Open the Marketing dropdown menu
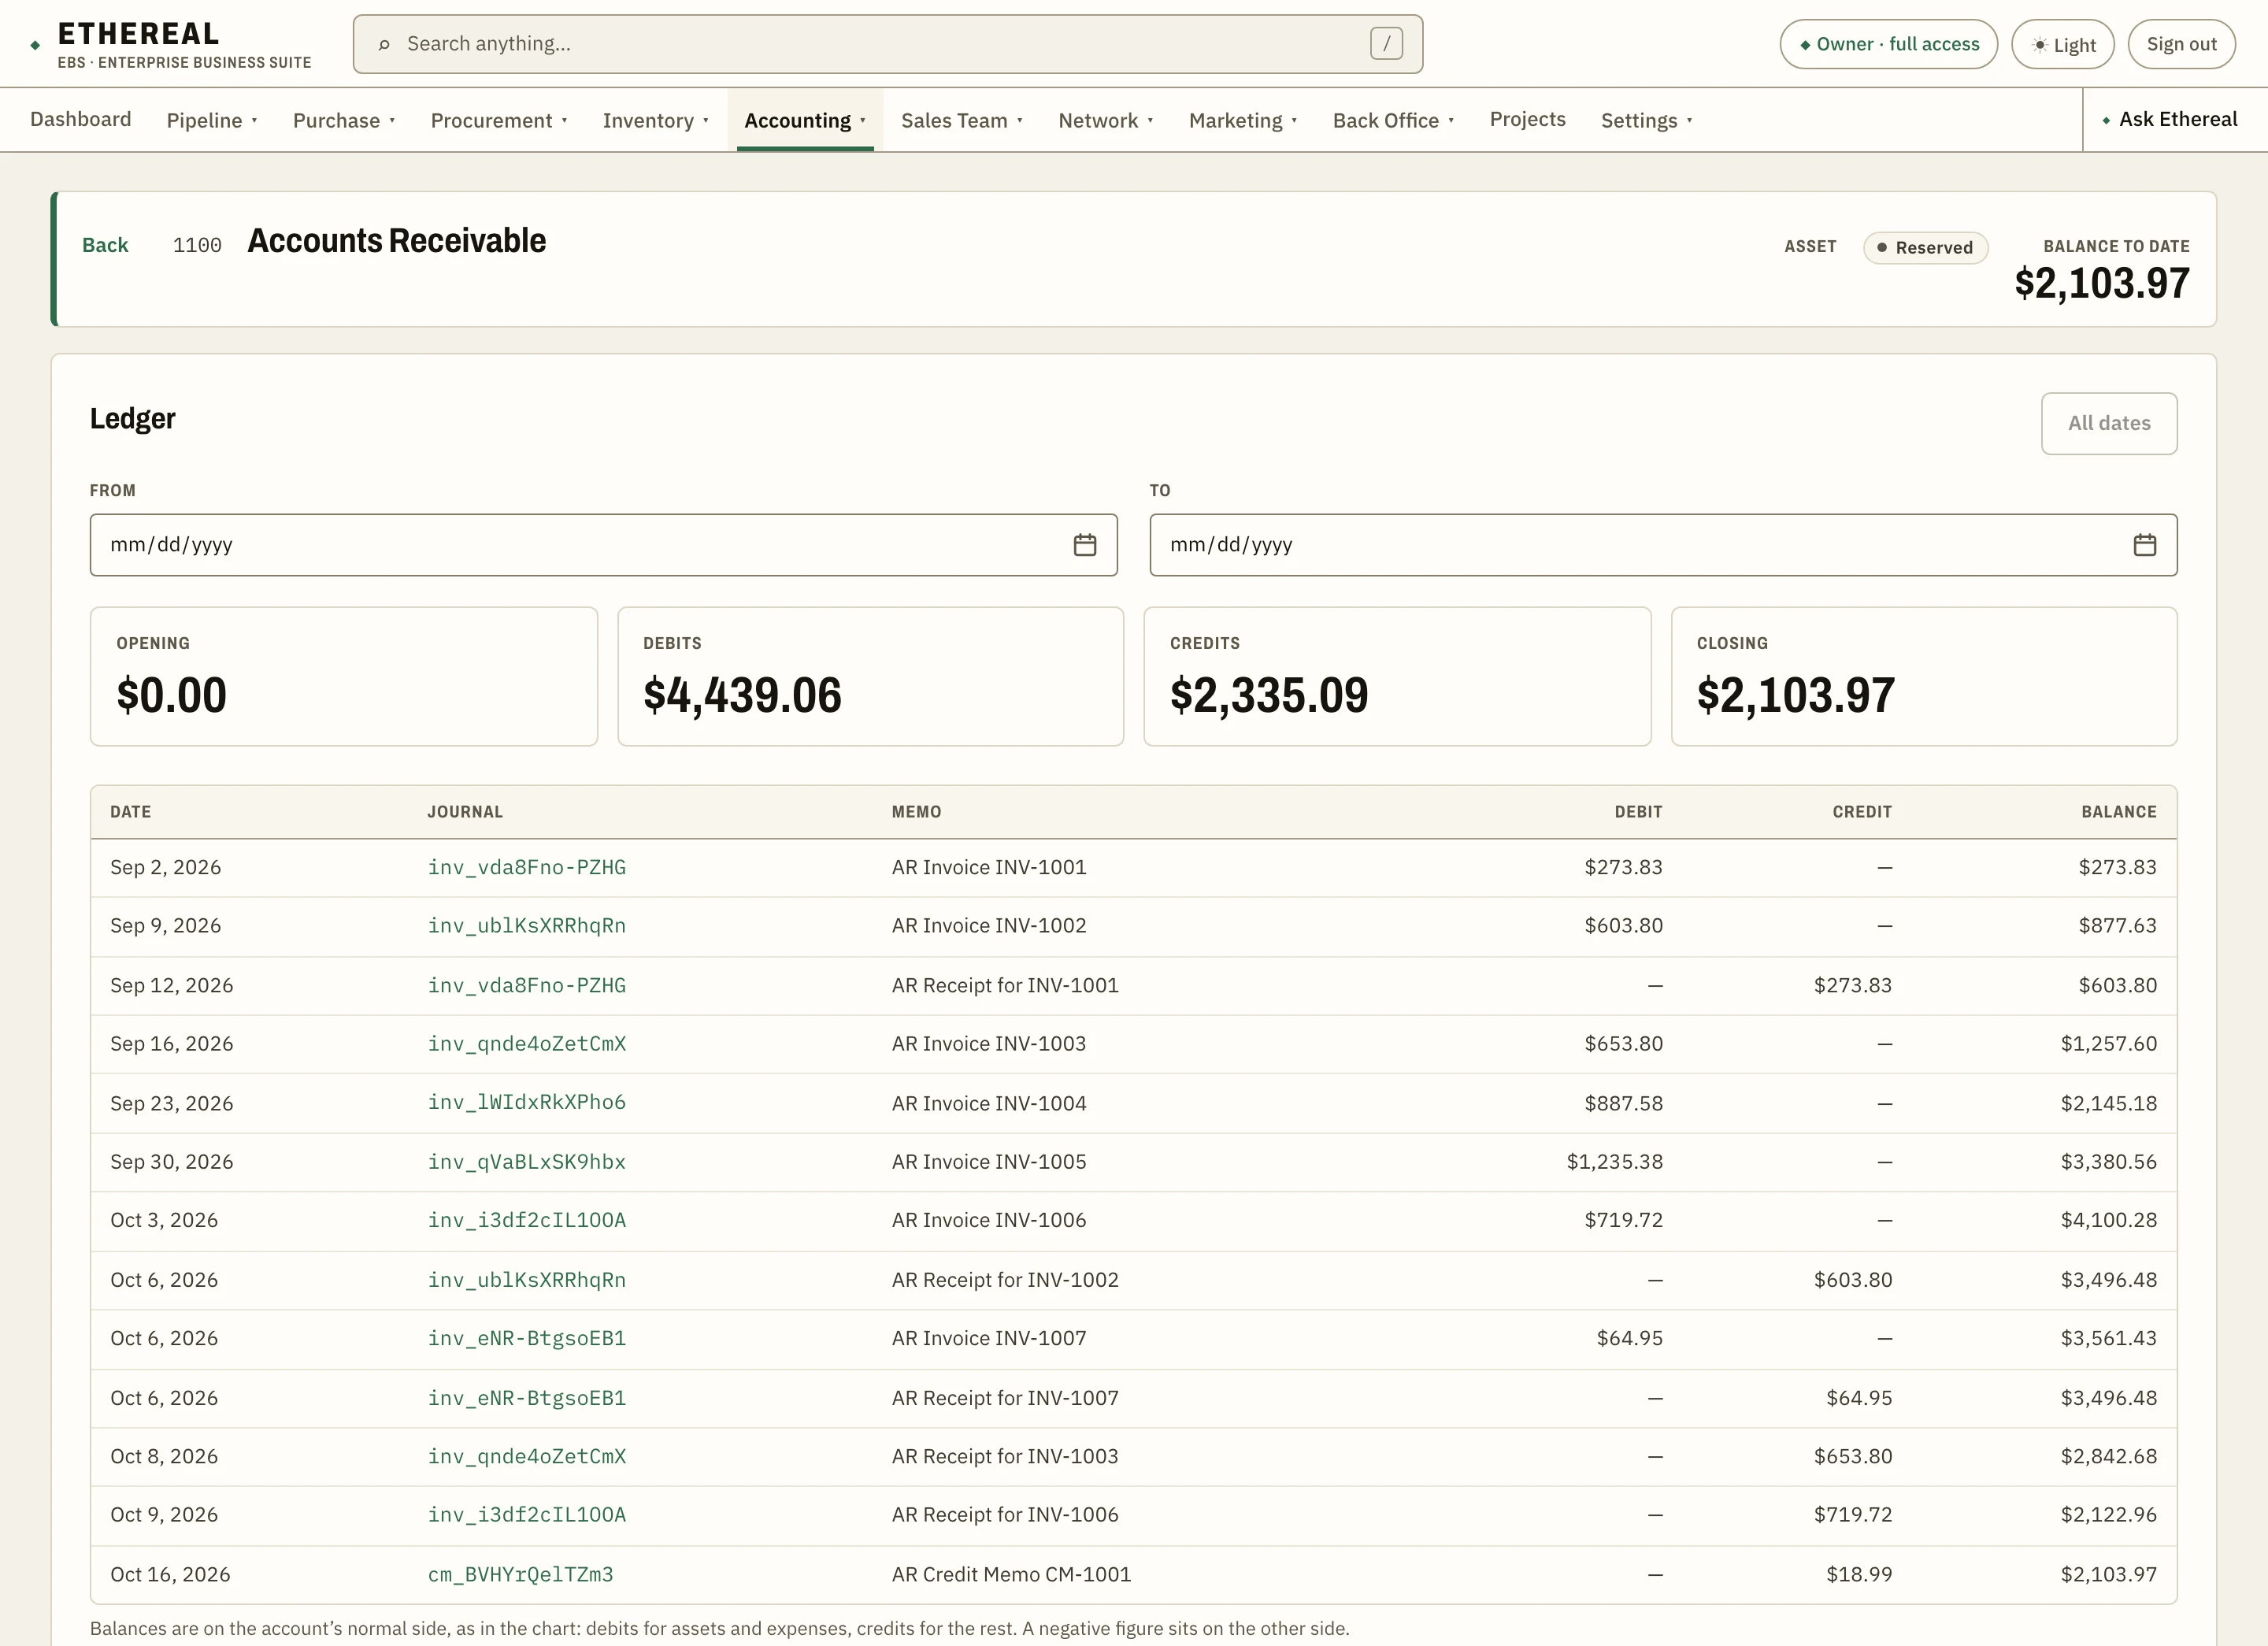 pyautogui.click(x=1243, y=120)
